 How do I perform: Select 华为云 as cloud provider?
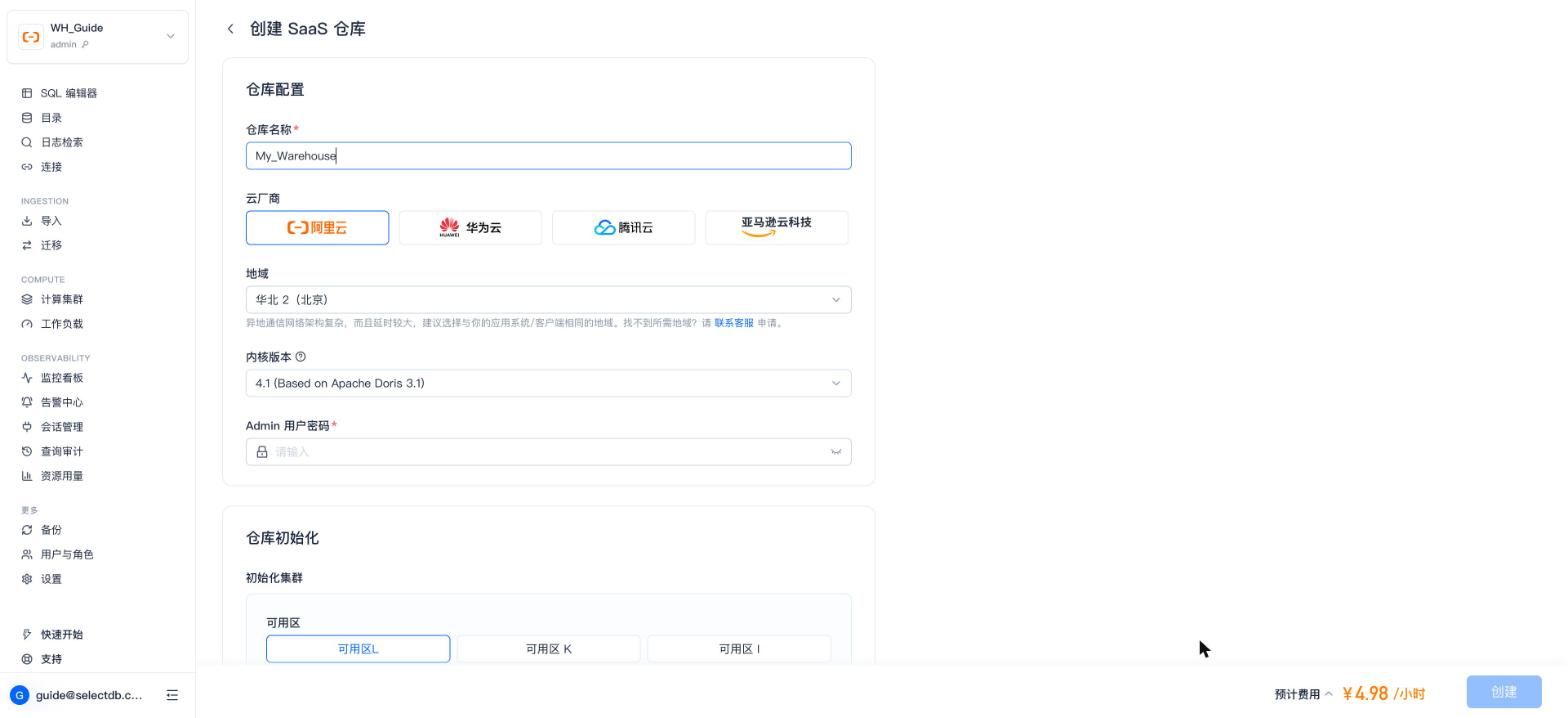[x=470, y=228]
